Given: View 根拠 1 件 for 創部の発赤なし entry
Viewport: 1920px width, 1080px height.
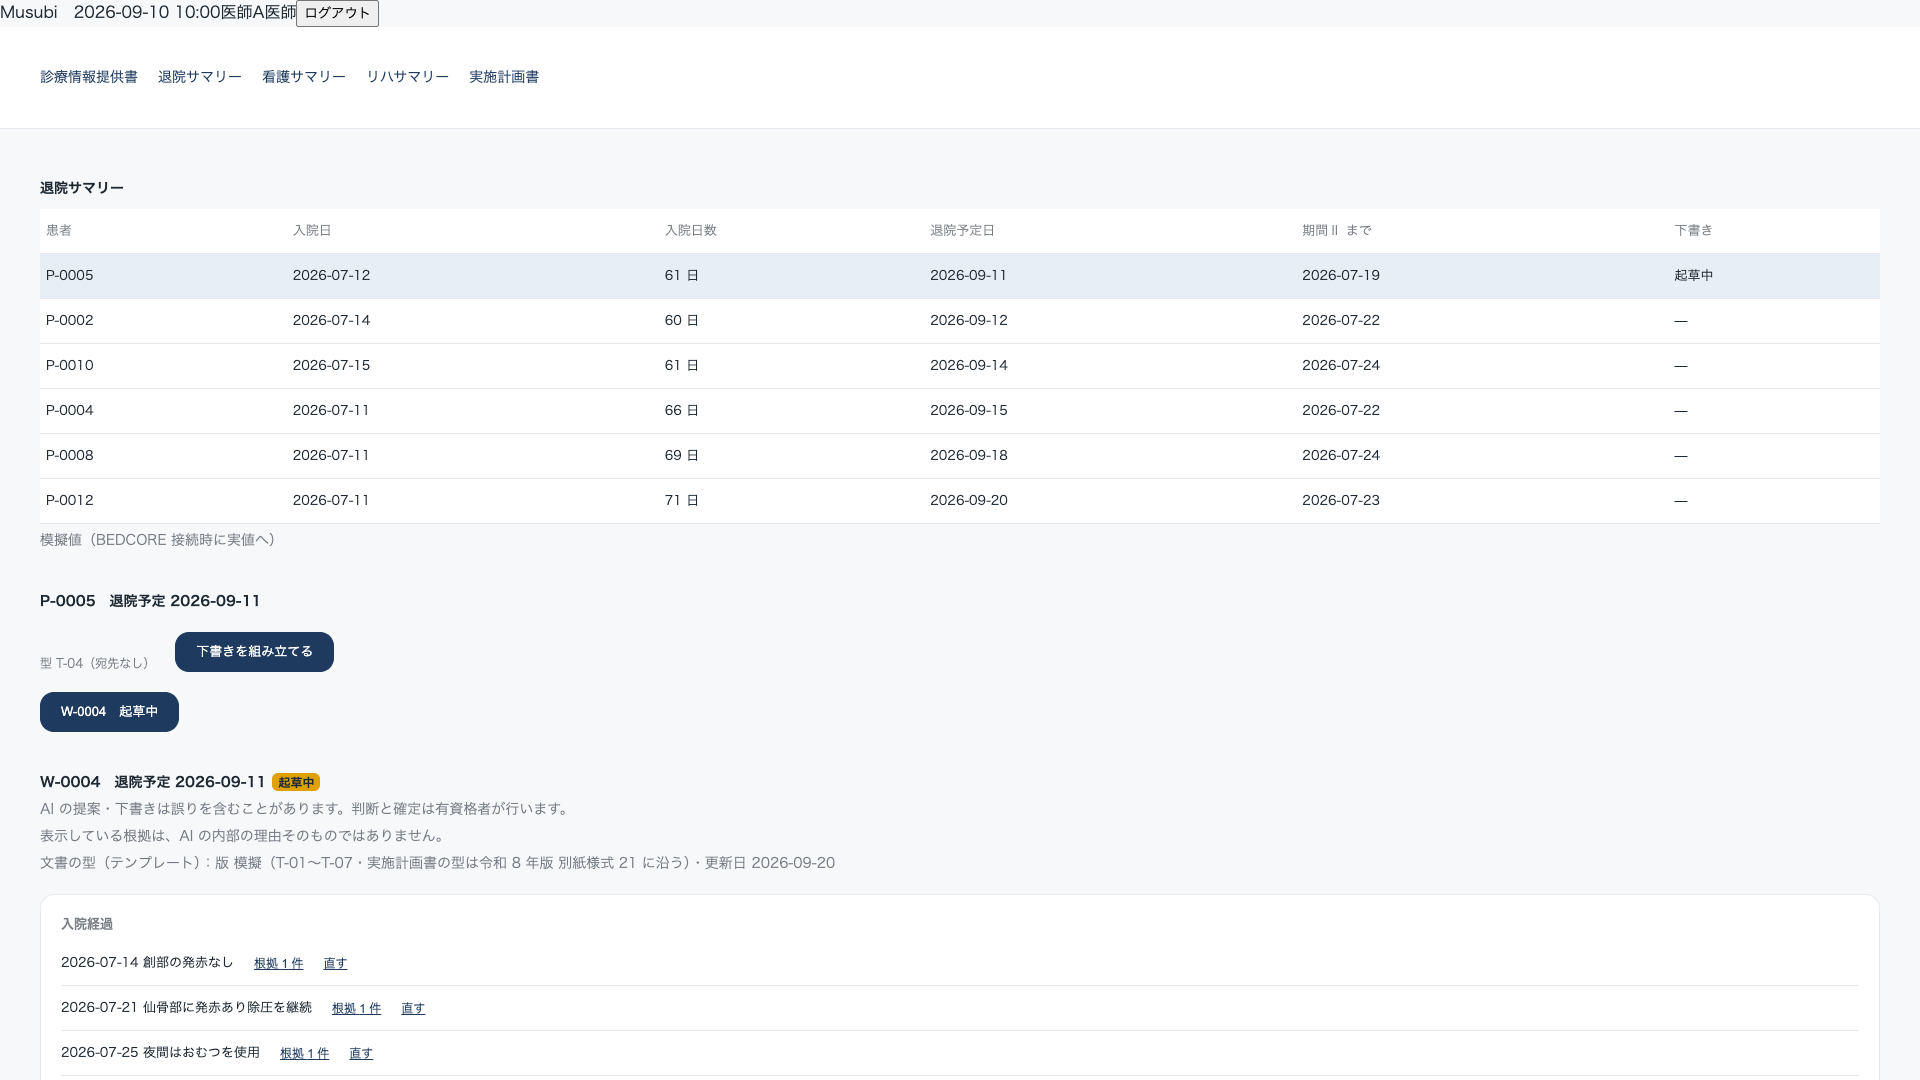Looking at the screenshot, I should click(278, 964).
